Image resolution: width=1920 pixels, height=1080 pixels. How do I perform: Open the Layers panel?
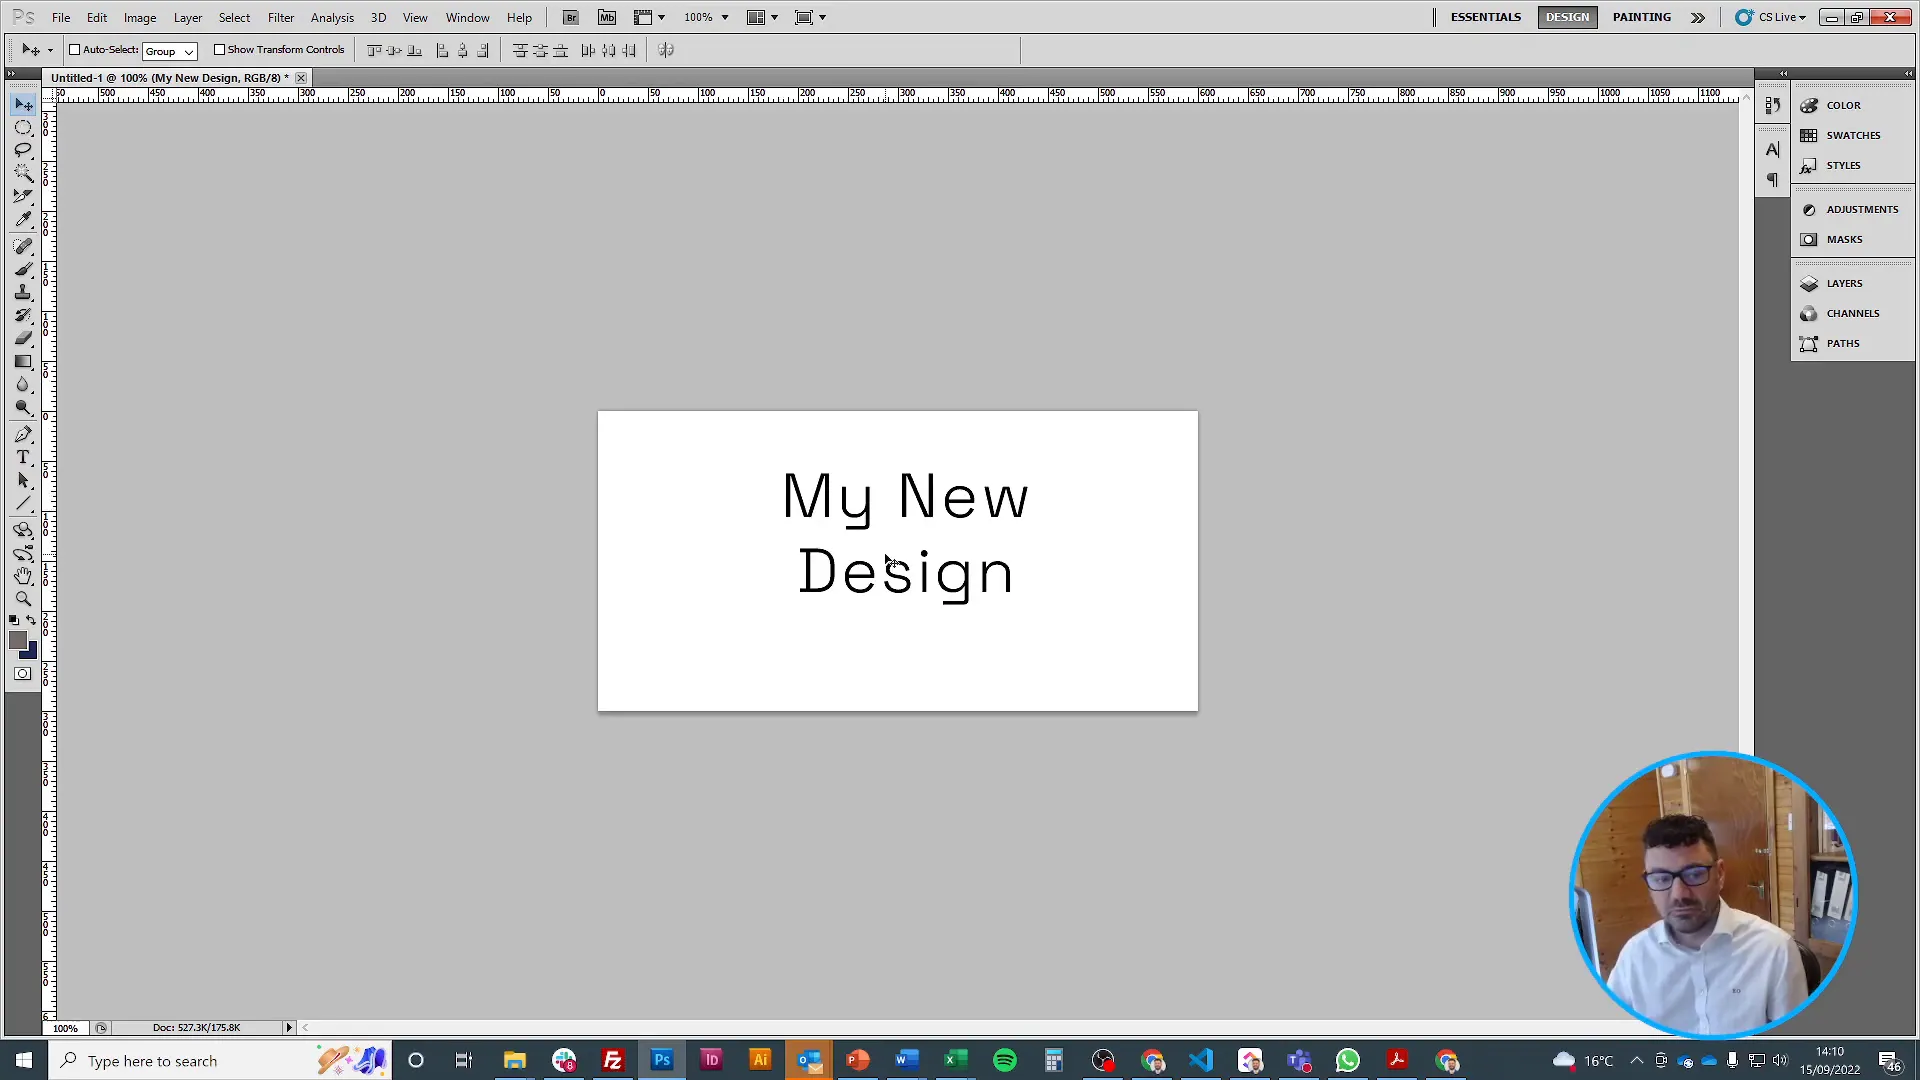[x=1844, y=283]
